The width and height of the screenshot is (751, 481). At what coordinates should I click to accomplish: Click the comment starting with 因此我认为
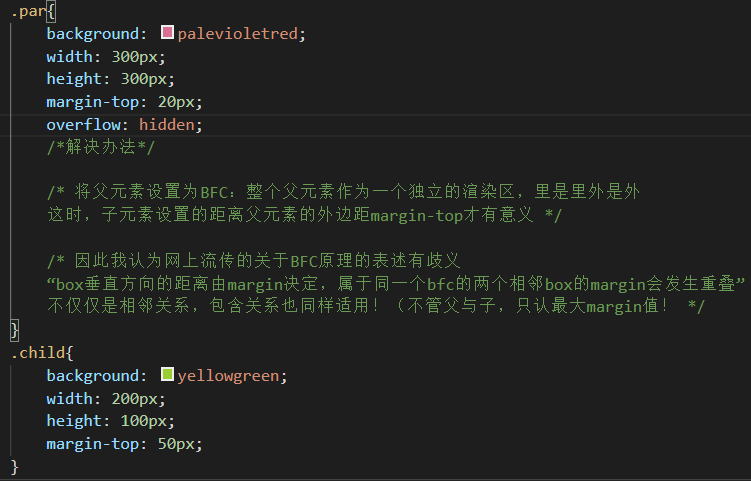pos(253,261)
